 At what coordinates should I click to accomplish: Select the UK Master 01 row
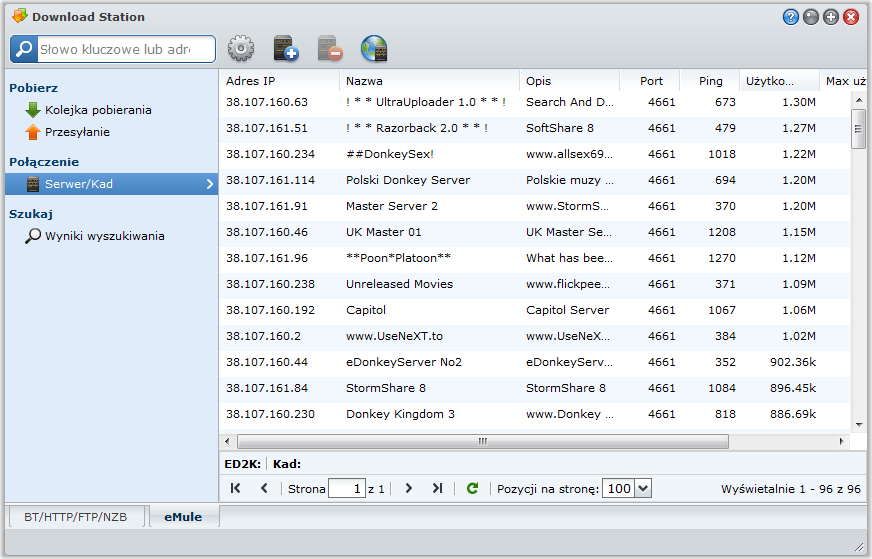point(535,232)
